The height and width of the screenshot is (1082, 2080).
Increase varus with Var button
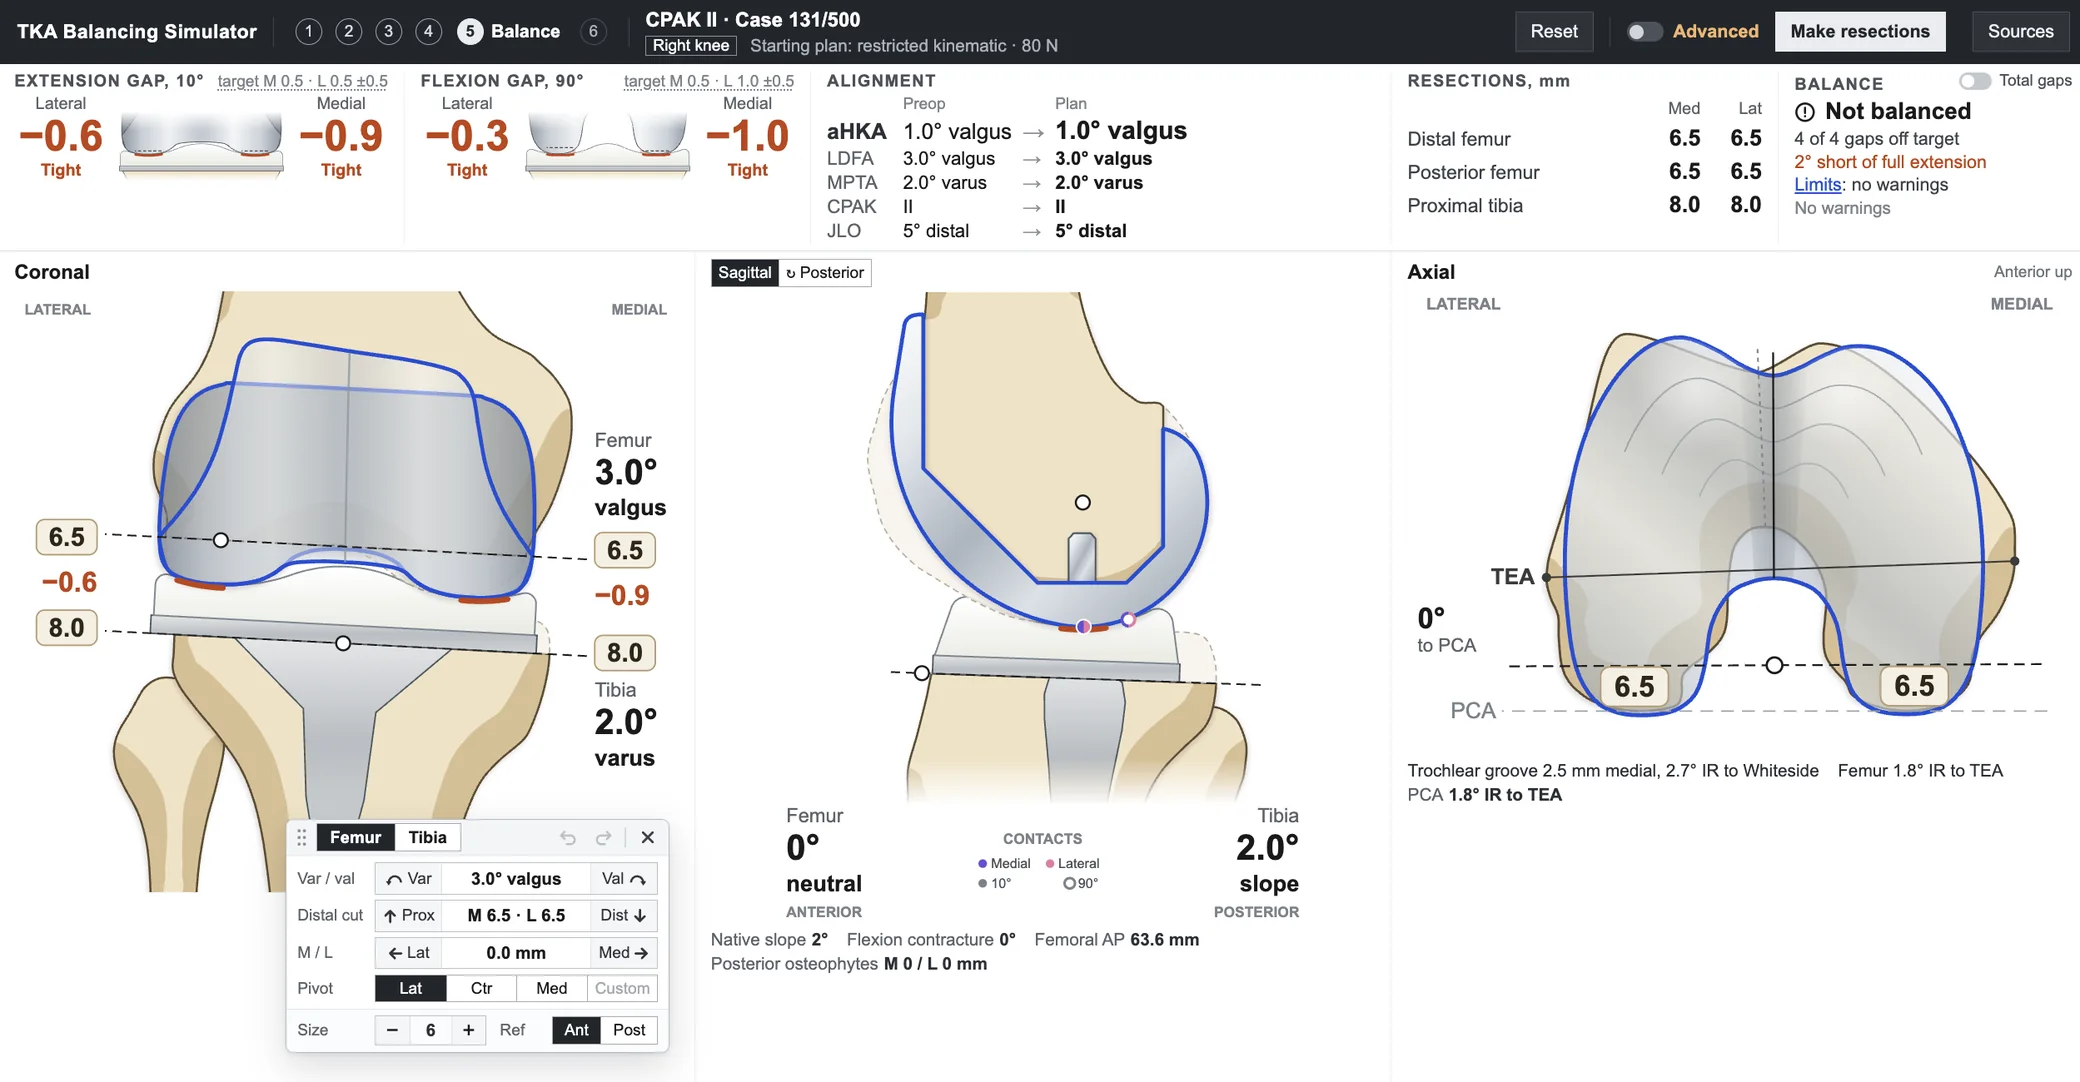point(409,879)
